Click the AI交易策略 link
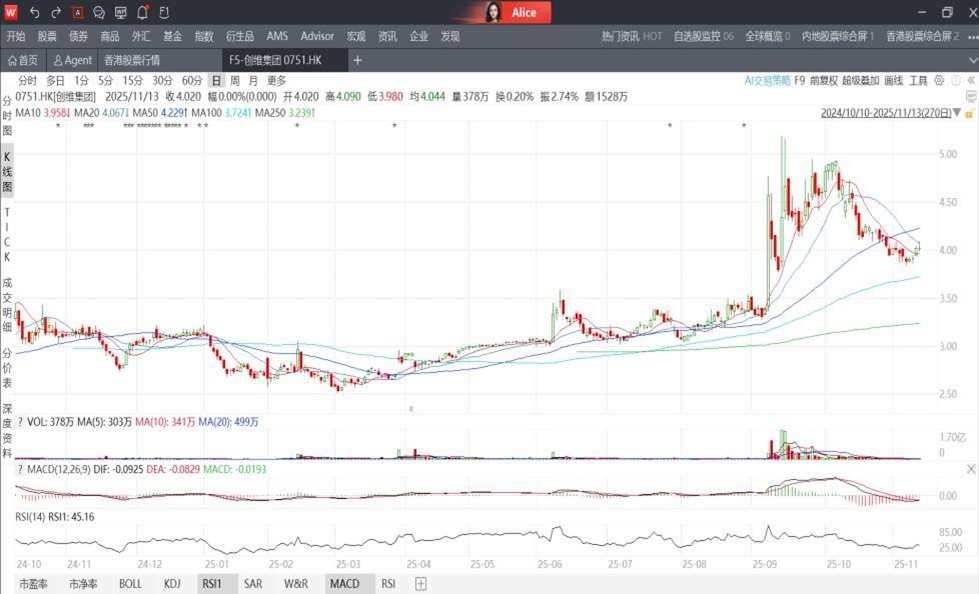Image resolution: width=979 pixels, height=594 pixels. pyautogui.click(x=767, y=81)
